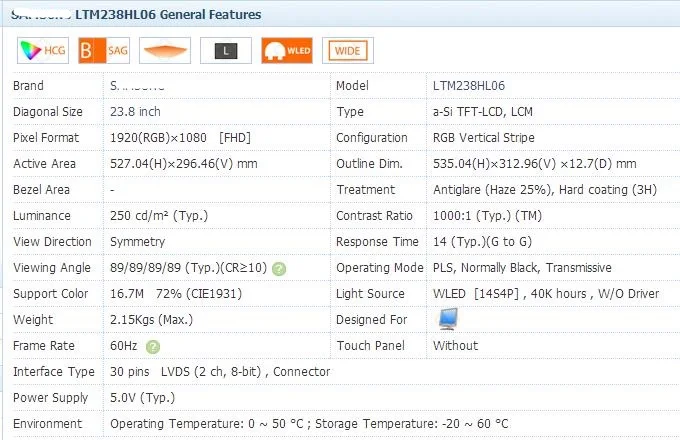This screenshot has width=680, height=440.
Task: Click the WLED backlight icon
Action: [287, 51]
